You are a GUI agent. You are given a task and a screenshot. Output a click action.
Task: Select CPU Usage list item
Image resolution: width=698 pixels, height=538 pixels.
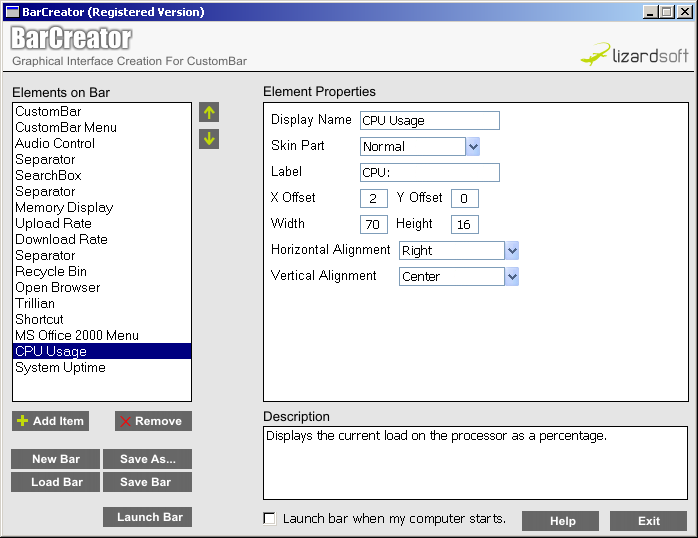(x=102, y=351)
